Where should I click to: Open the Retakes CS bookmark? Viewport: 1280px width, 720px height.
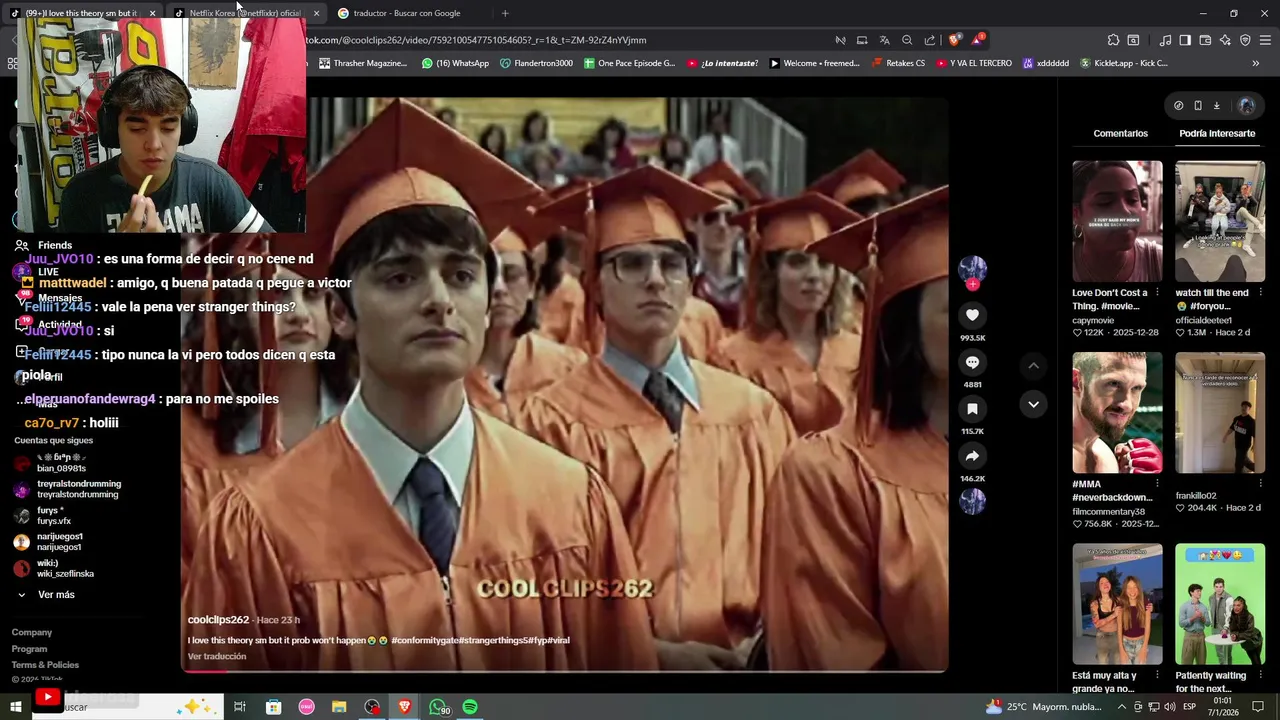[x=898, y=63]
